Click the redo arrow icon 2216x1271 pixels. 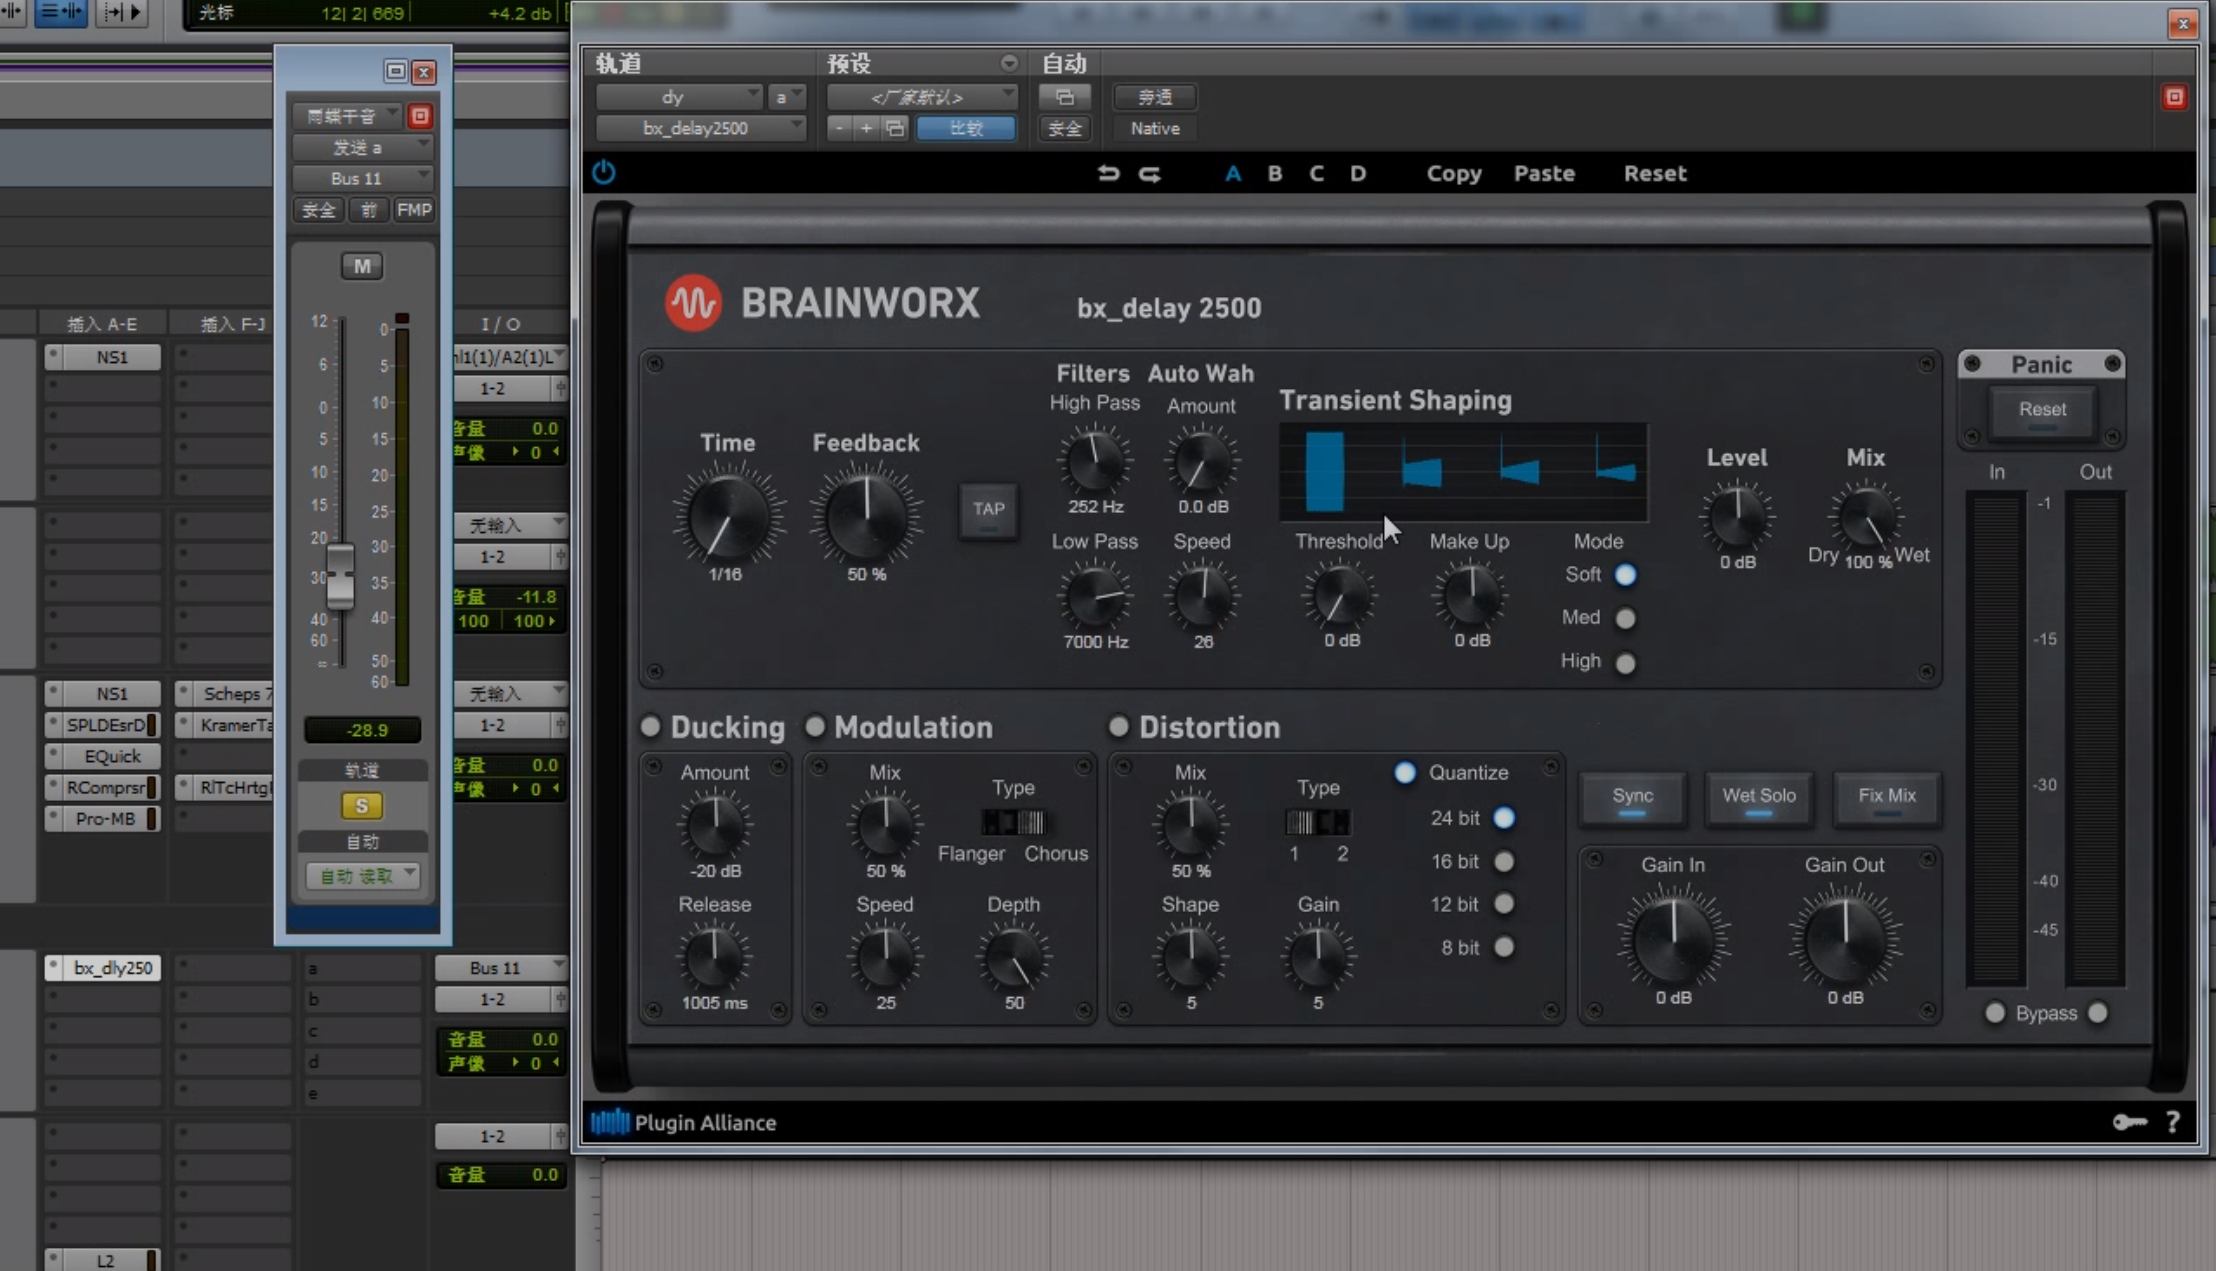pos(1150,173)
